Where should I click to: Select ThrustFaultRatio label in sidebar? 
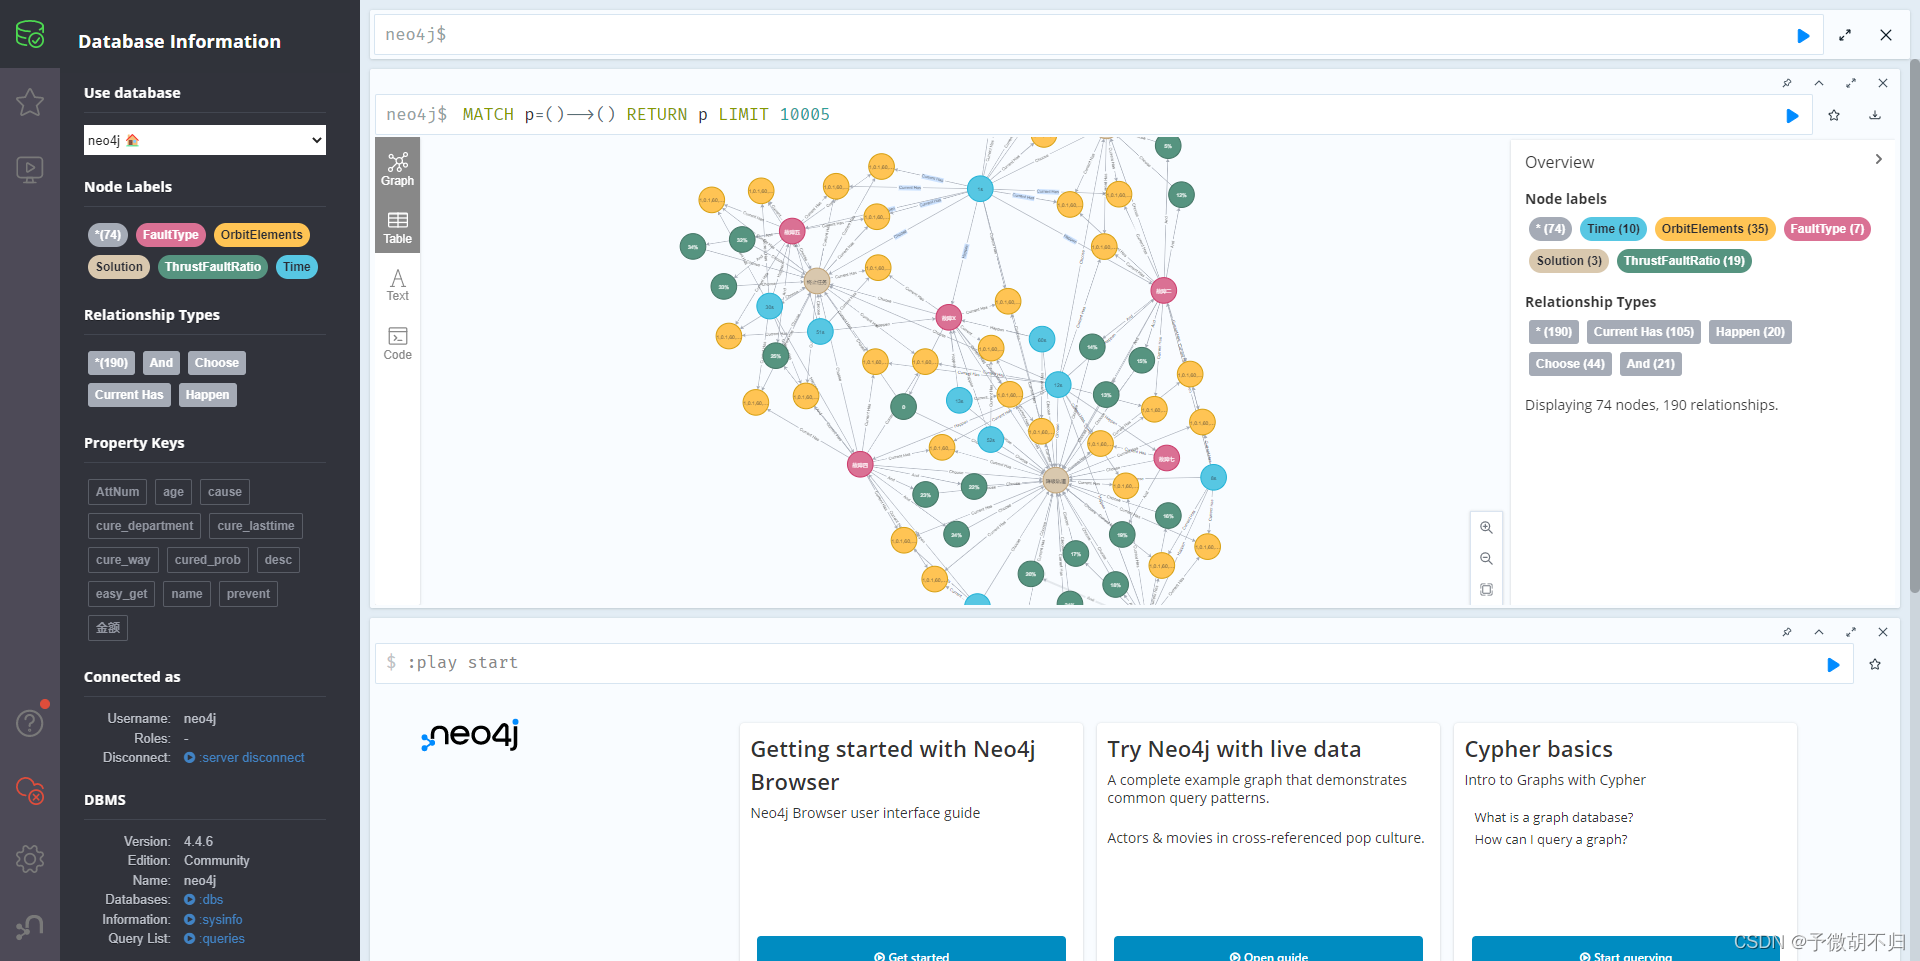tap(212, 267)
